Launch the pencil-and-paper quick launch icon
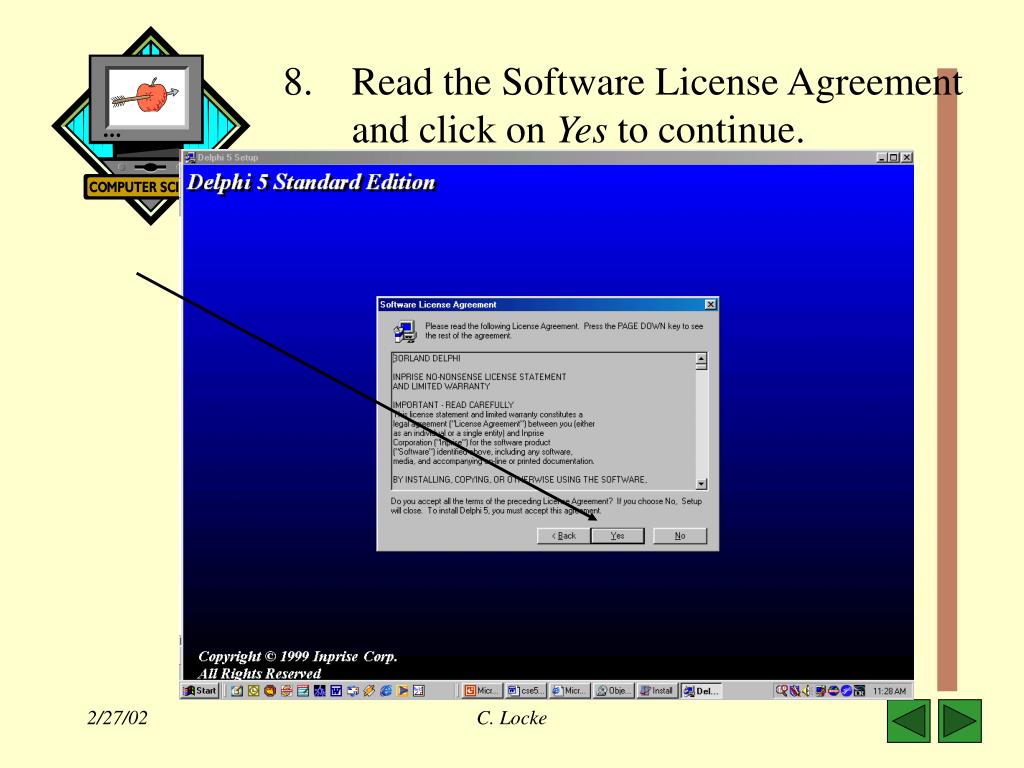The image size is (1024, 768). 237,690
